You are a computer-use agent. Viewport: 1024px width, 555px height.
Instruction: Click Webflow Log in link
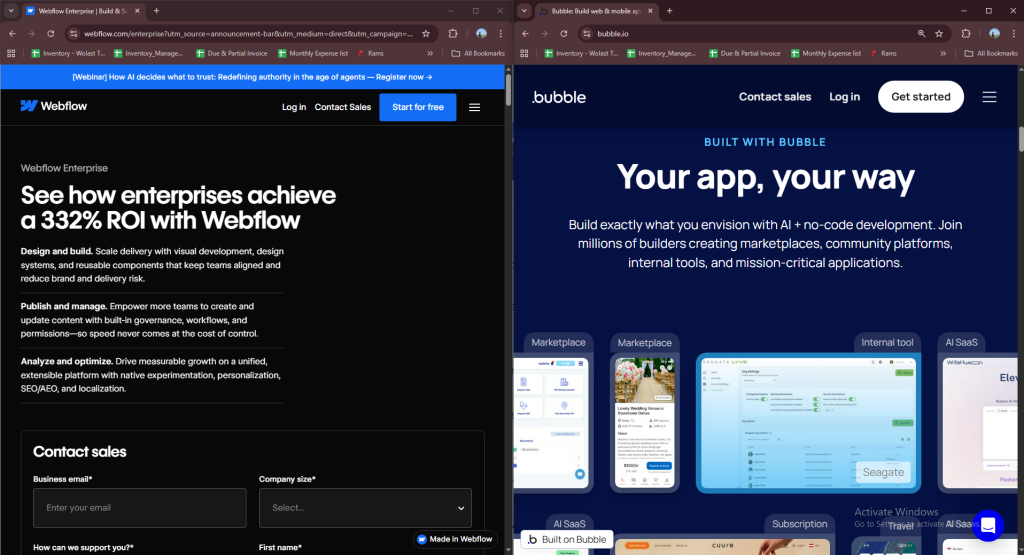coord(294,107)
